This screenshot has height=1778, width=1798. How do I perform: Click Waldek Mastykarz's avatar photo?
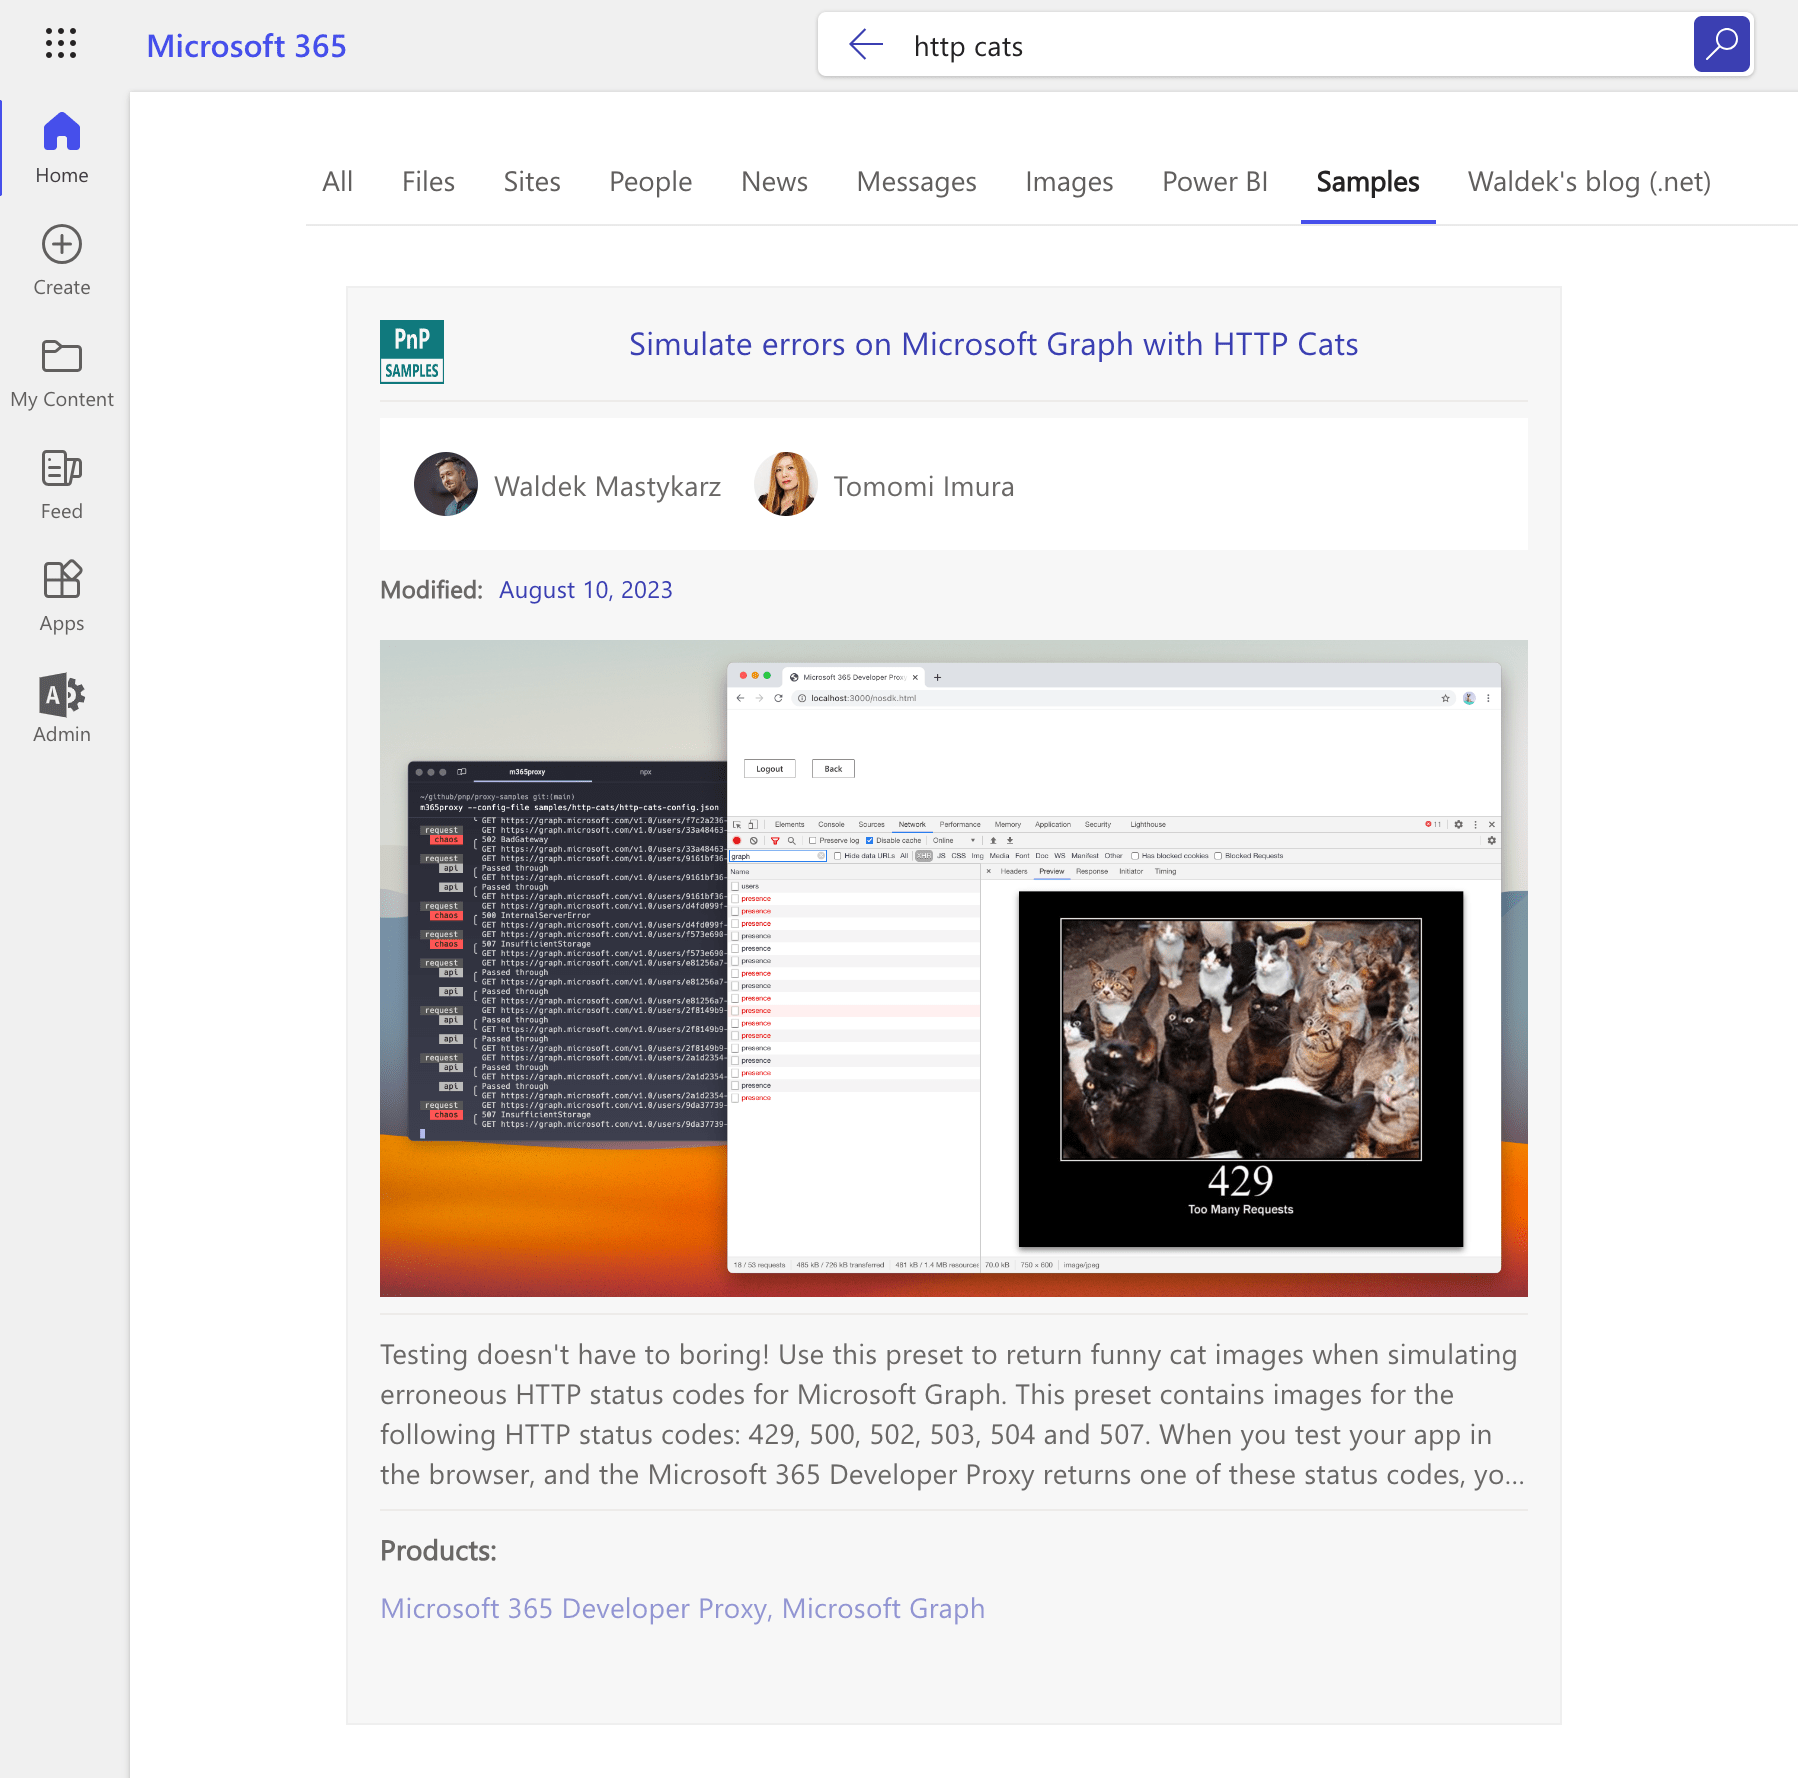pos(446,484)
